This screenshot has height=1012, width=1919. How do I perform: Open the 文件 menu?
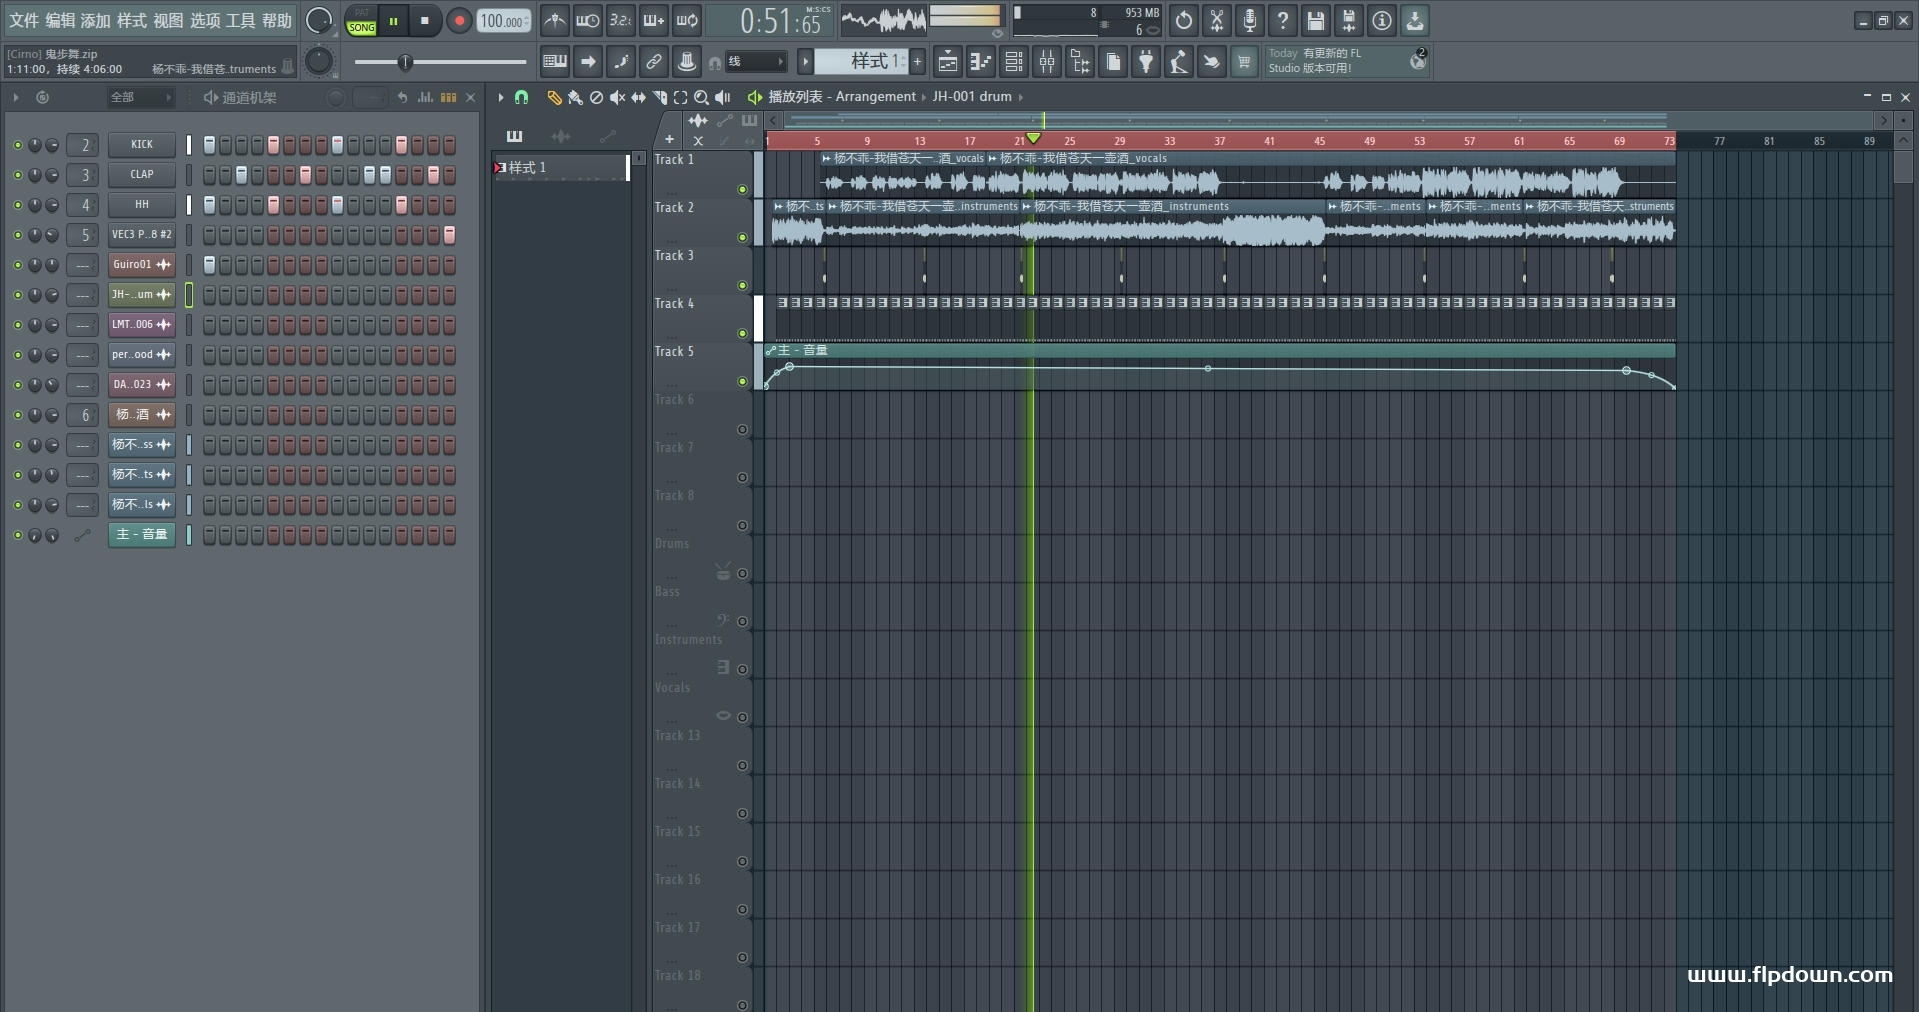pos(23,21)
